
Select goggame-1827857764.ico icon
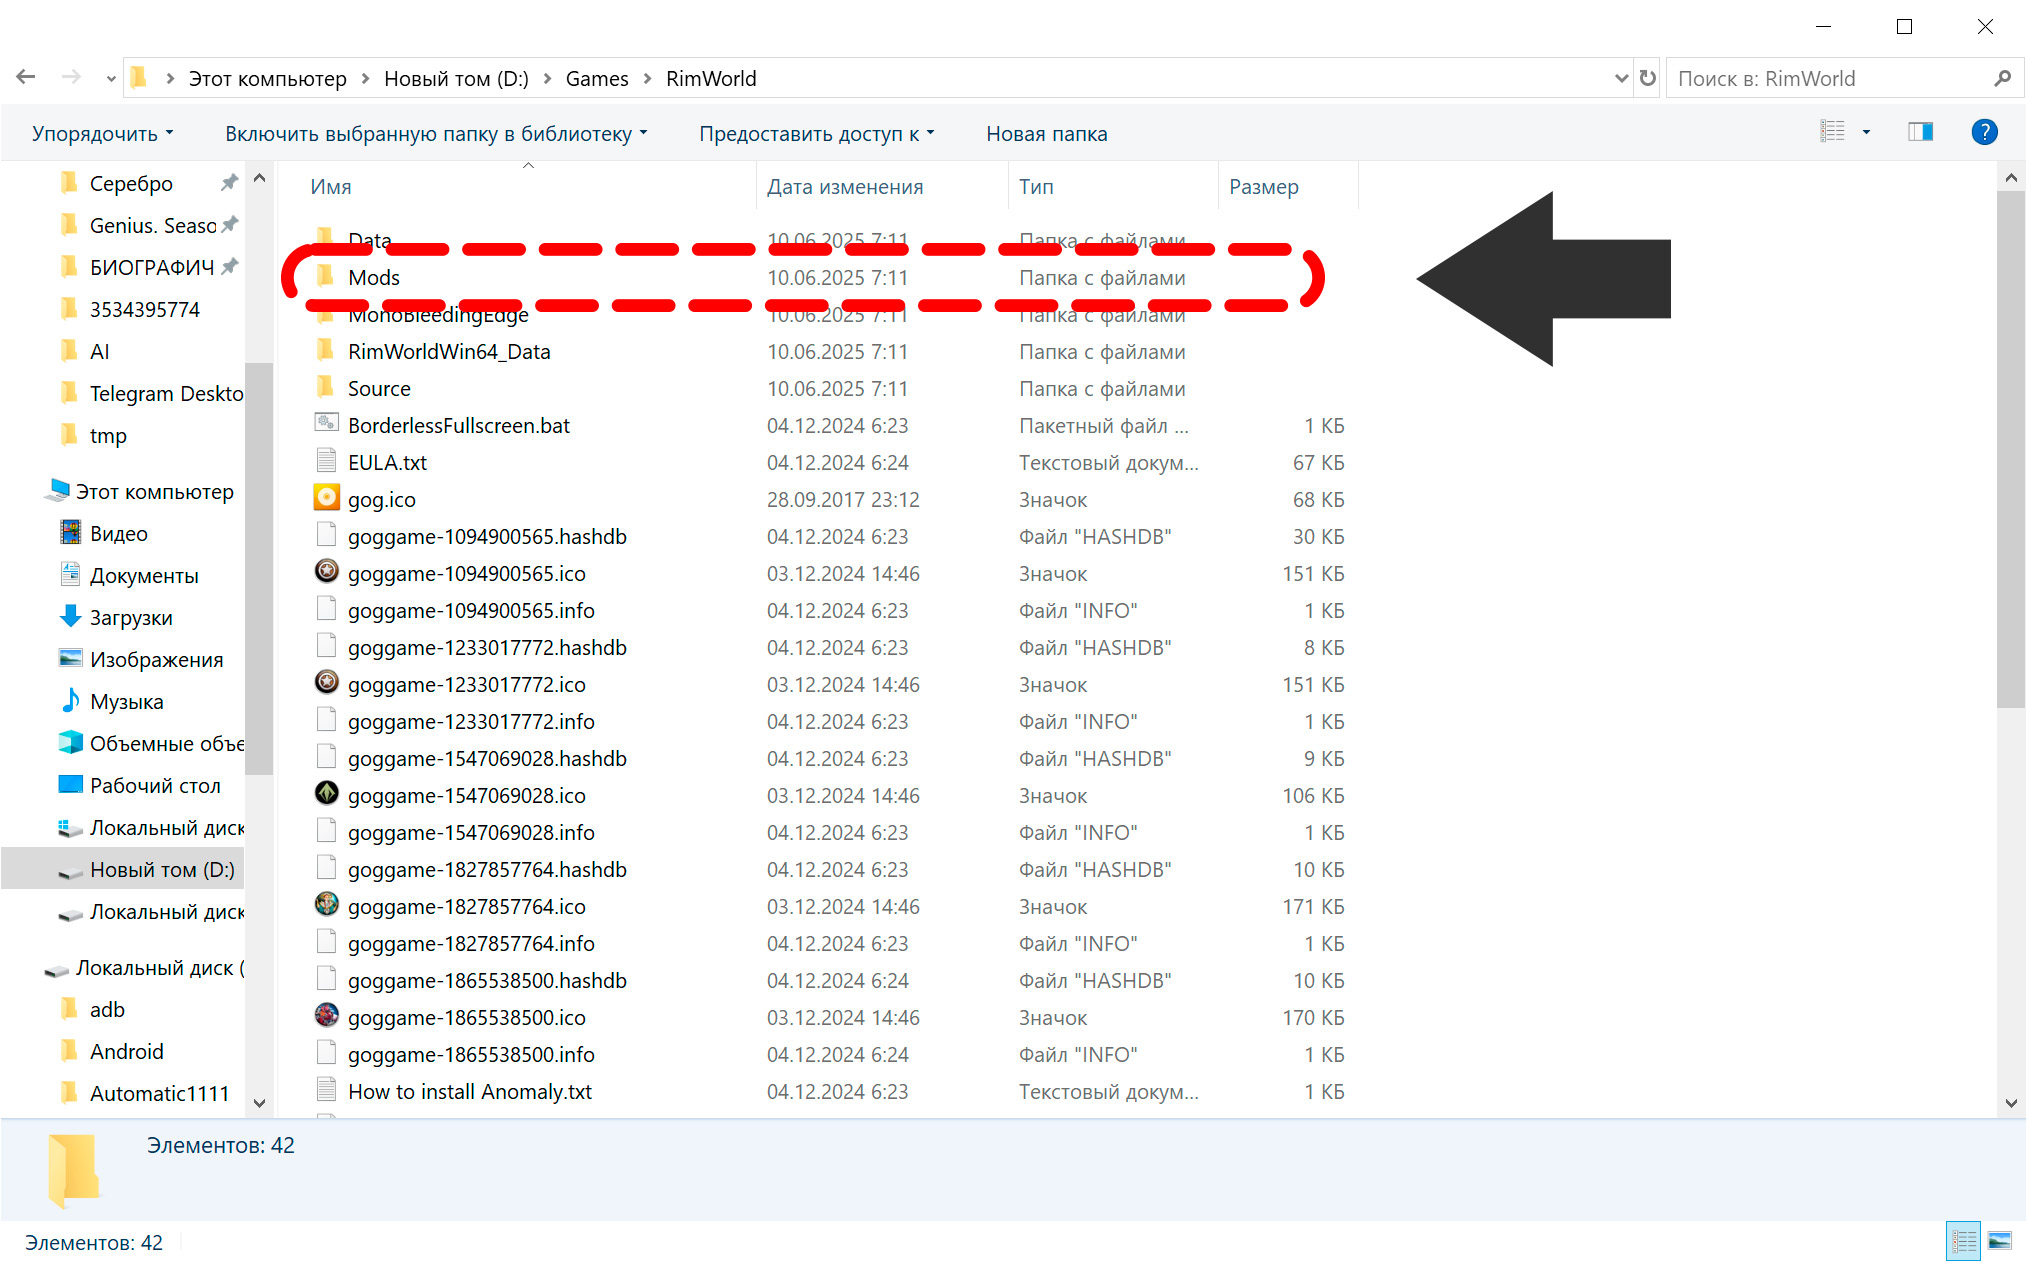click(326, 905)
